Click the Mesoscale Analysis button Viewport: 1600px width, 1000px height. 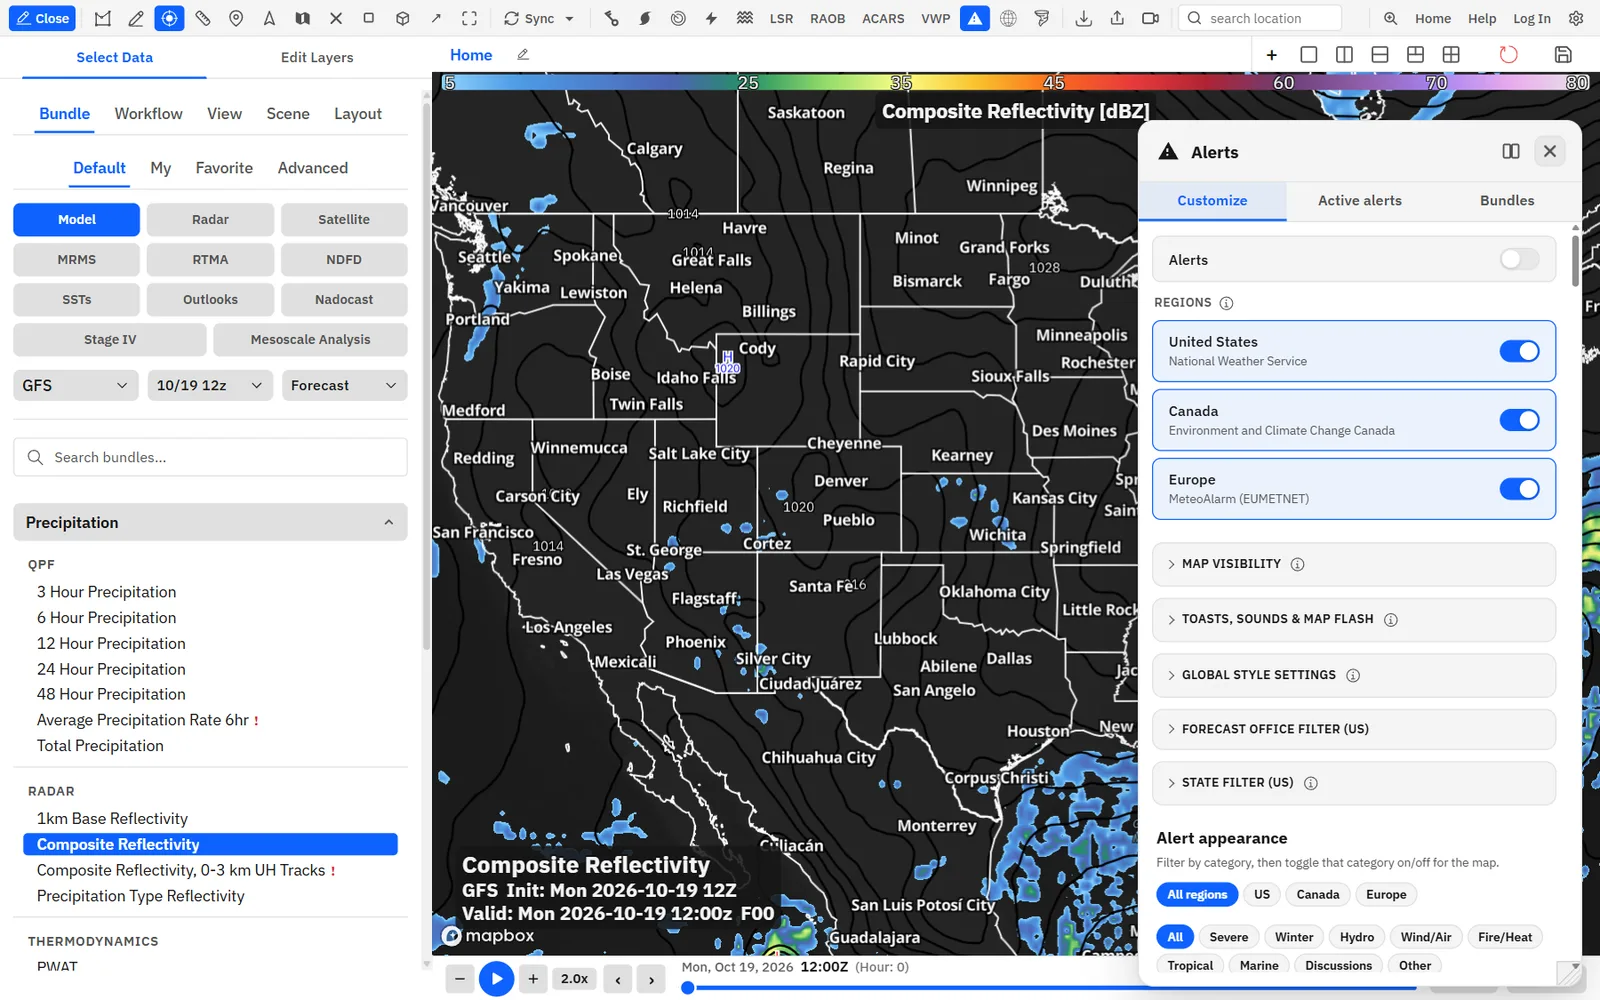click(x=310, y=339)
